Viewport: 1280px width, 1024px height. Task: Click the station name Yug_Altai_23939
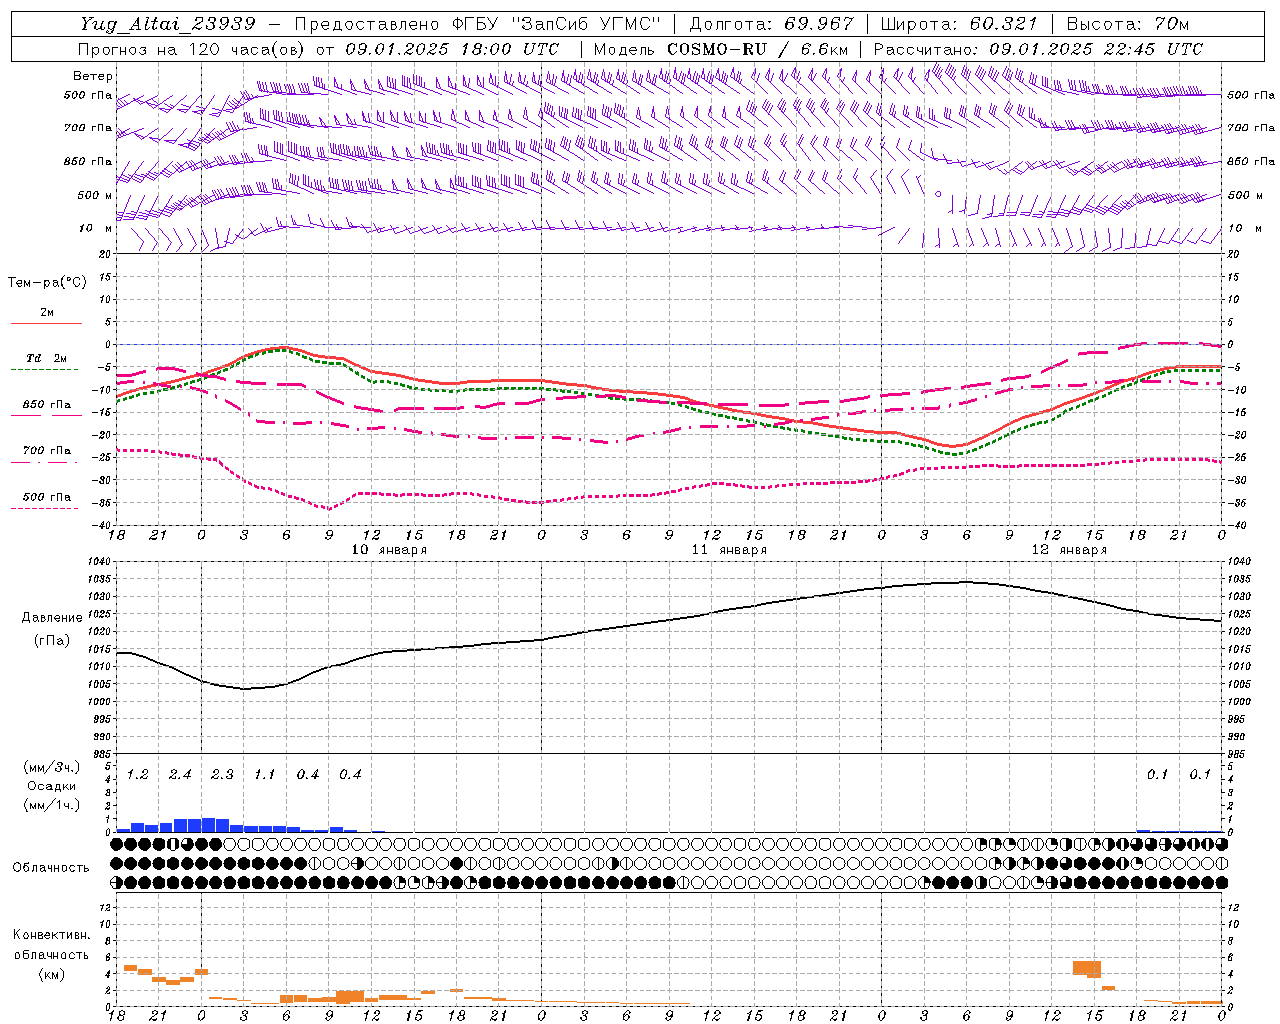pos(168,24)
